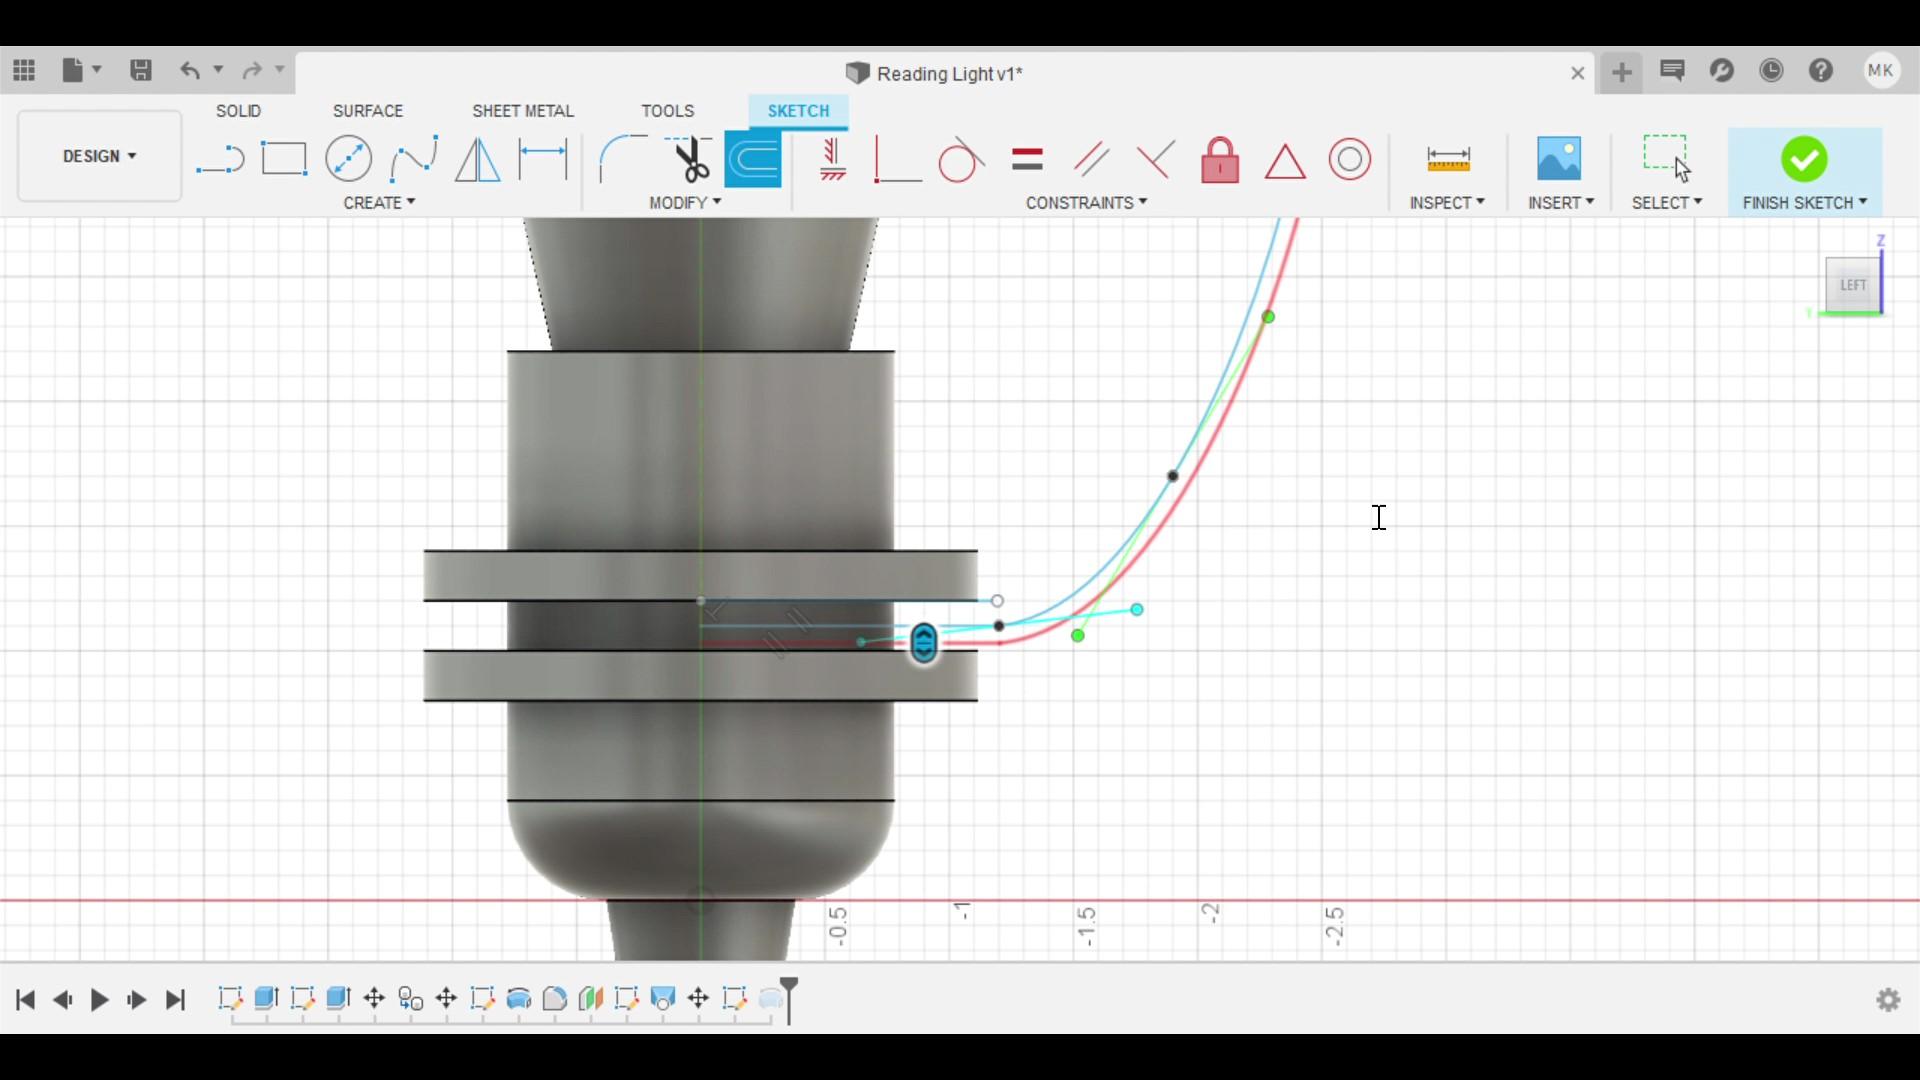Activate the Fillet tool
This screenshot has height=1080, width=1920.
click(x=621, y=159)
